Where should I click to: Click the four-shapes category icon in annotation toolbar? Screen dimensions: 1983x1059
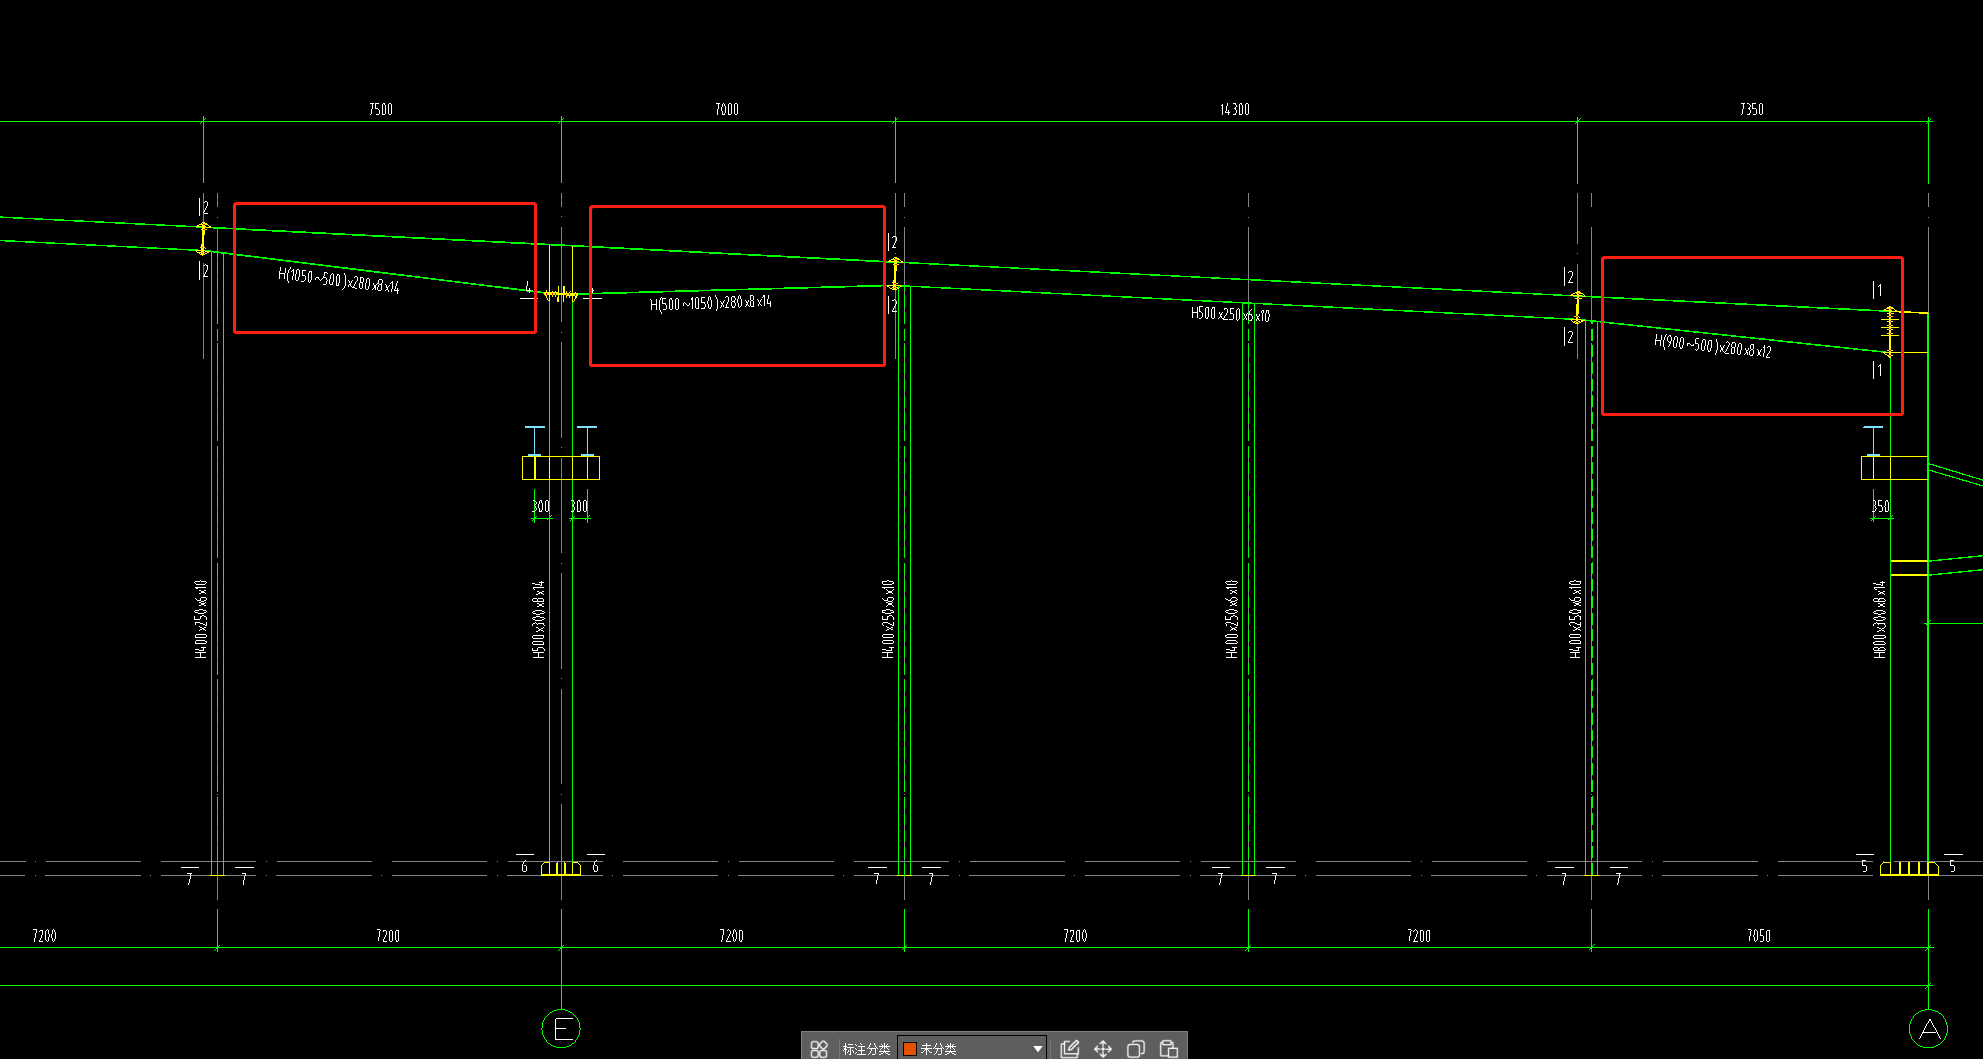tap(819, 1048)
